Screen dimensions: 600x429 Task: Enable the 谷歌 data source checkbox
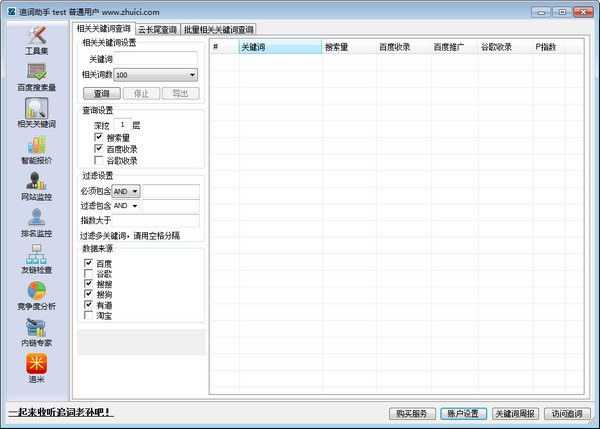point(88,273)
